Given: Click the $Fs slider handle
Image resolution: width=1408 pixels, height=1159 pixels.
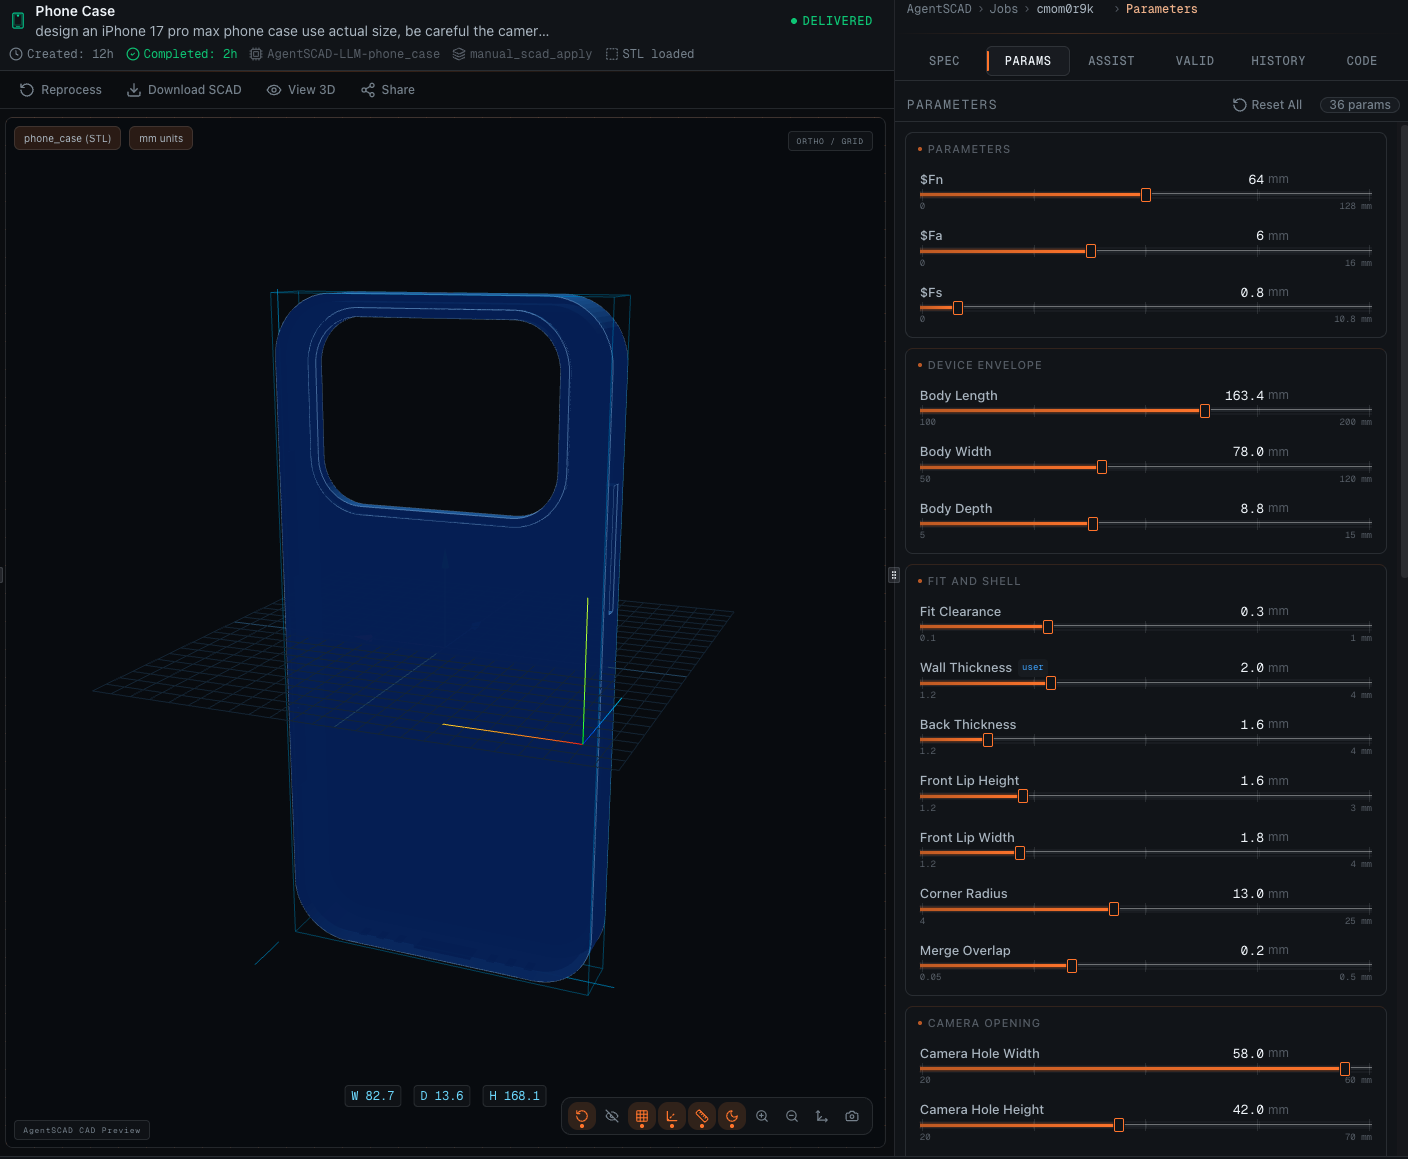Looking at the screenshot, I should coord(958,308).
